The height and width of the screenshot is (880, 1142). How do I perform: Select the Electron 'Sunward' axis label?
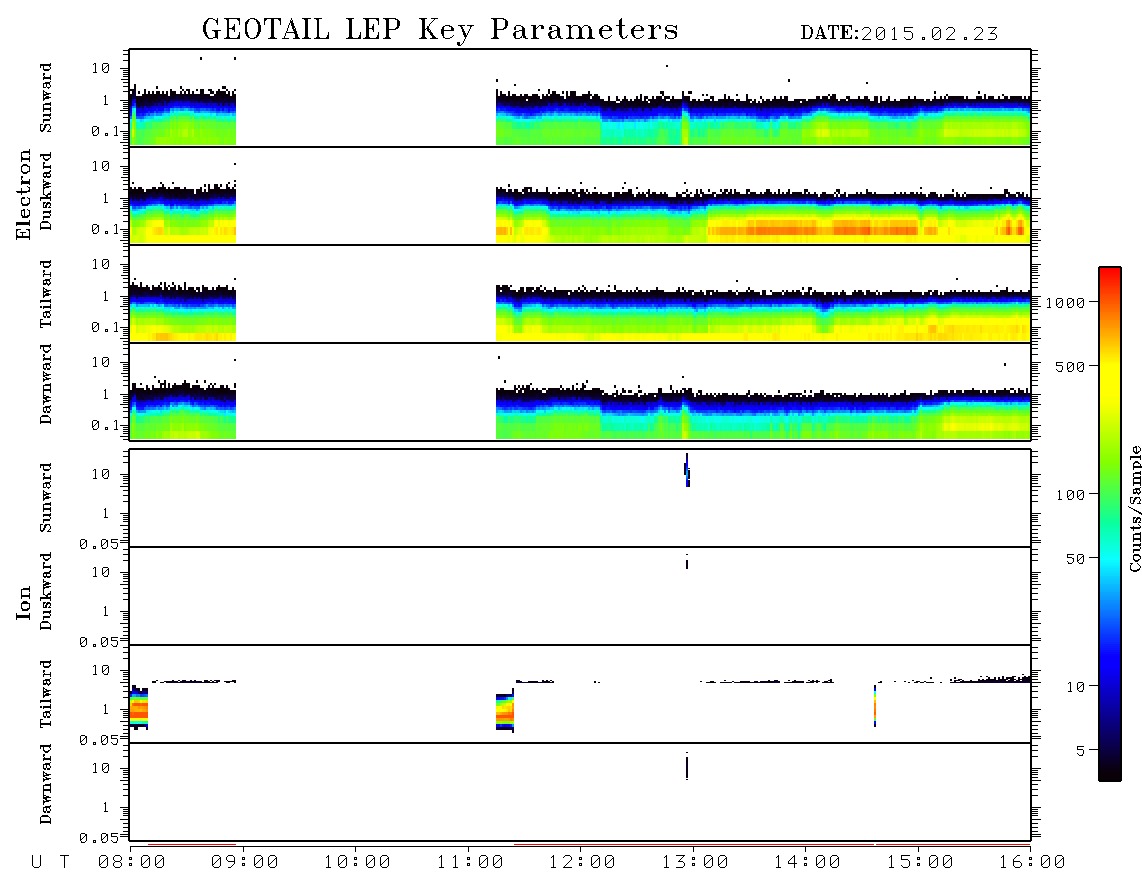[x=46, y=98]
